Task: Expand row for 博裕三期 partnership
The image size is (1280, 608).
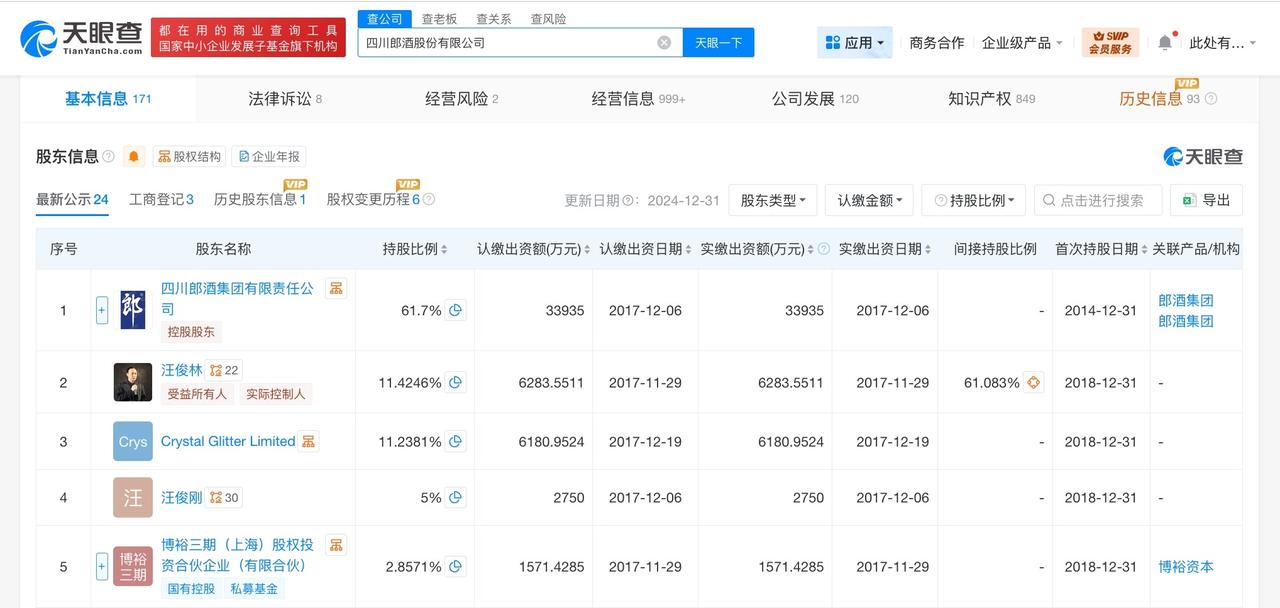Action: coord(102,566)
